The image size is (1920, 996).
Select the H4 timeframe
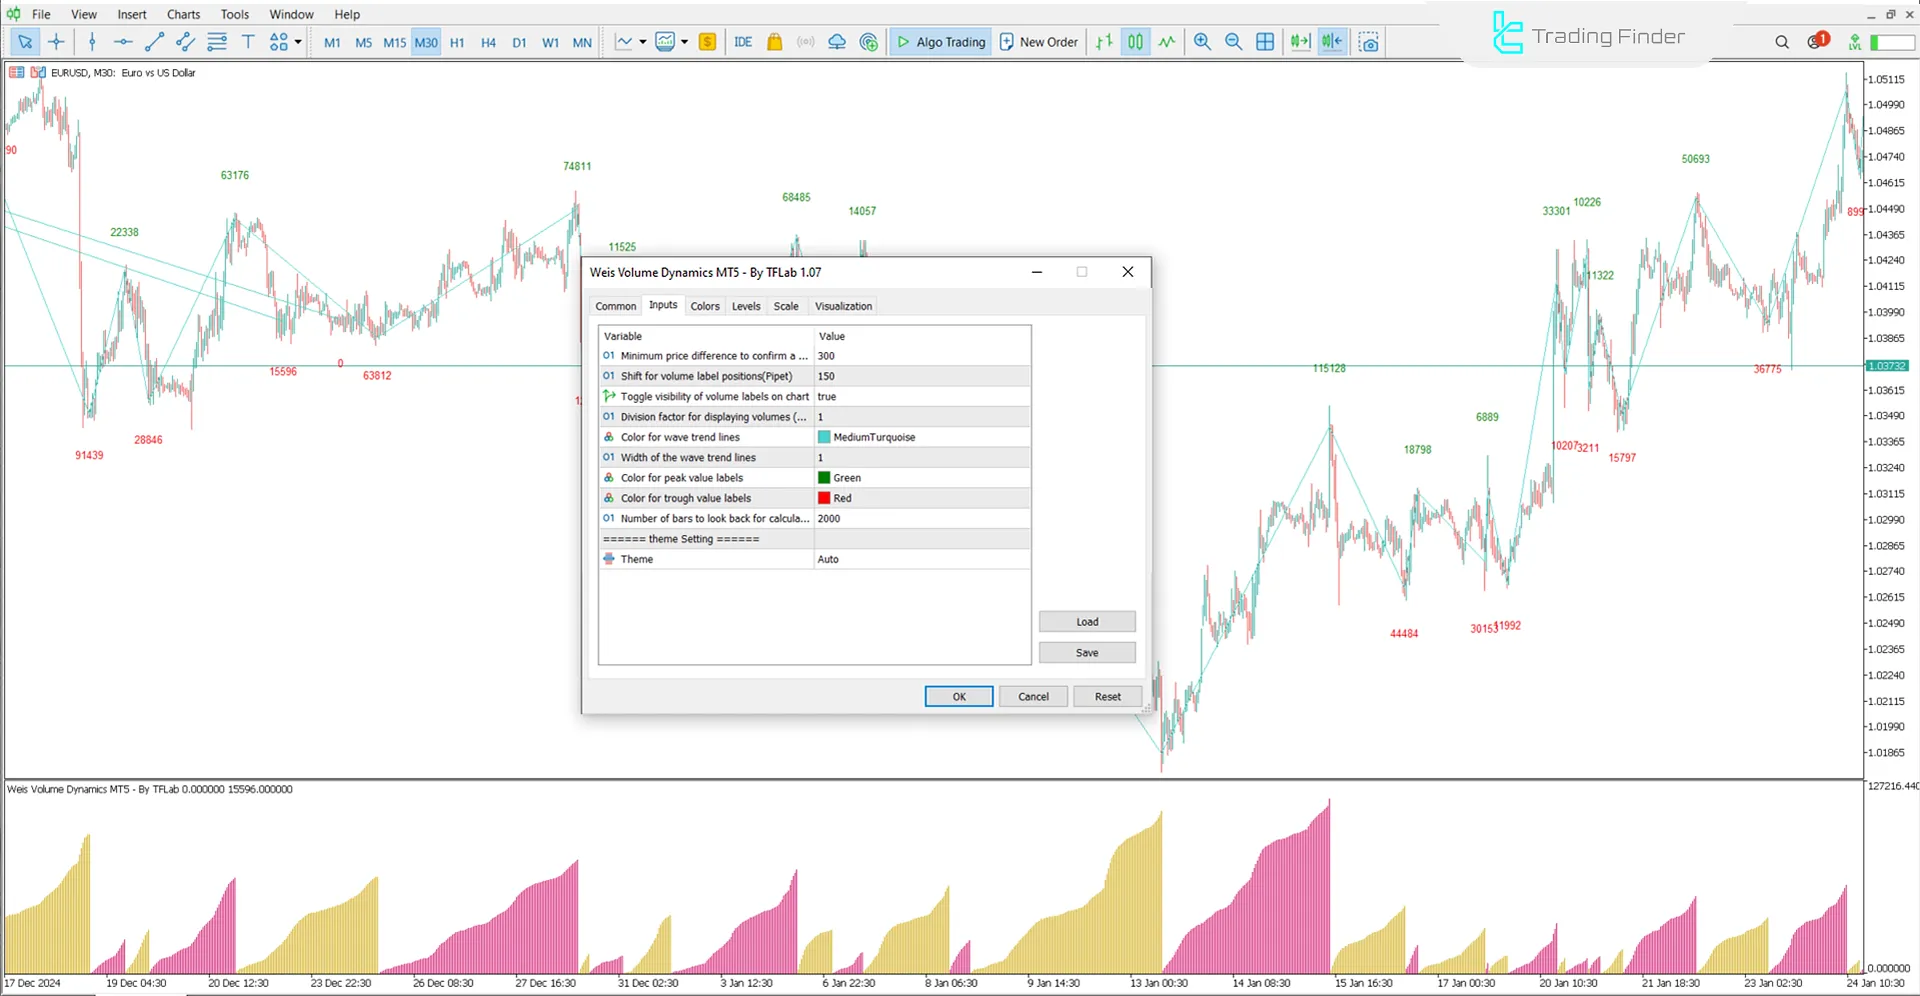(488, 42)
